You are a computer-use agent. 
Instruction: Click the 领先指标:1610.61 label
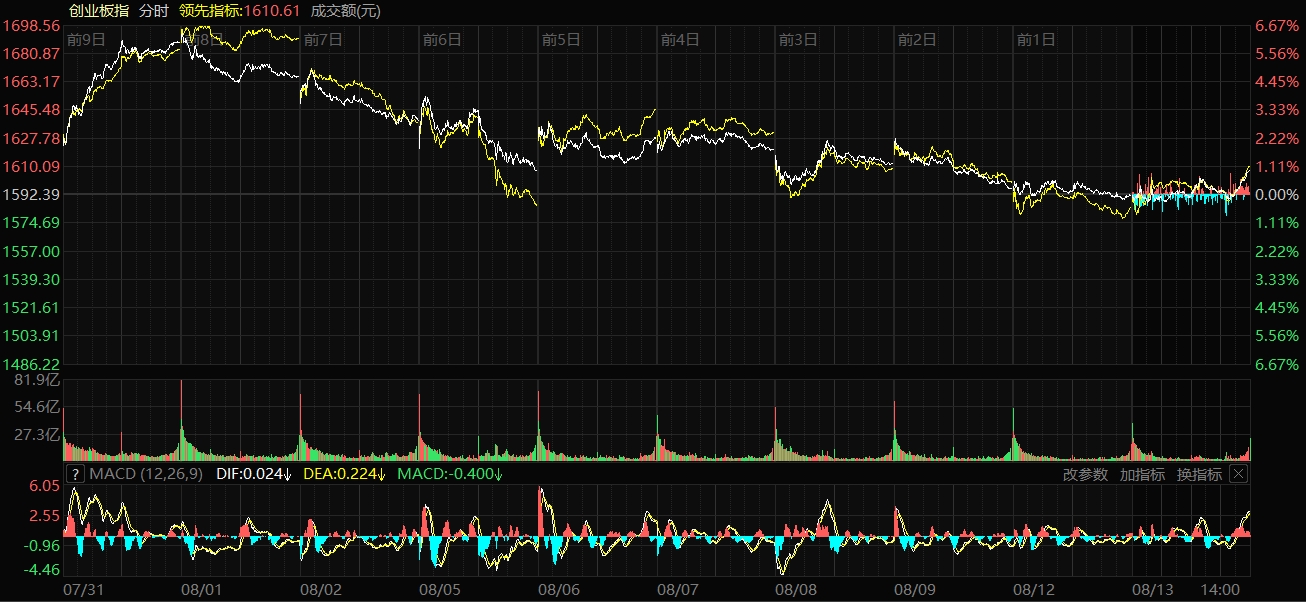click(x=240, y=10)
